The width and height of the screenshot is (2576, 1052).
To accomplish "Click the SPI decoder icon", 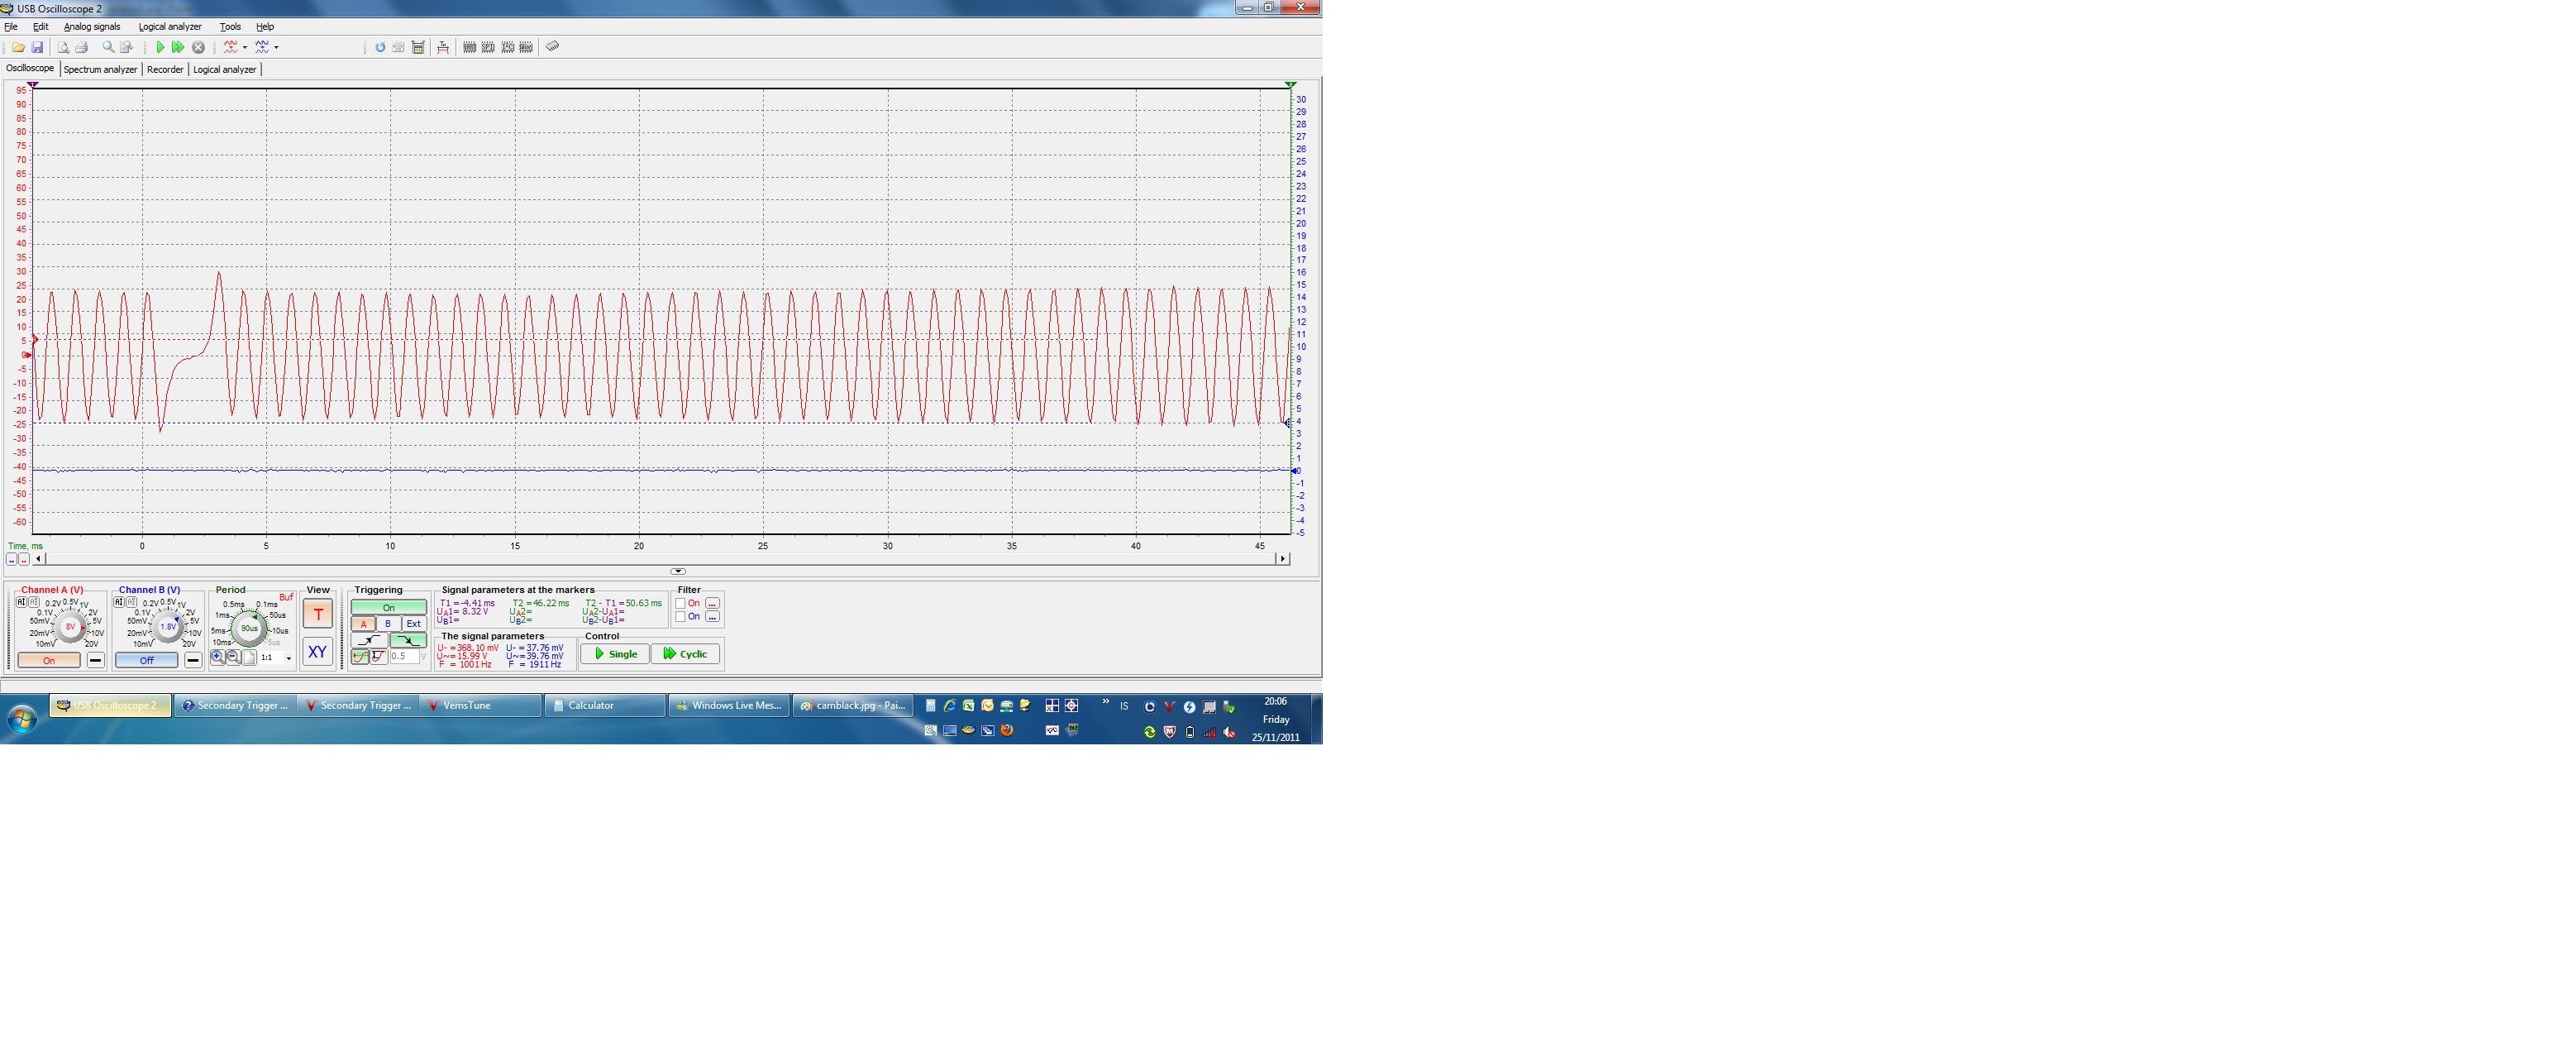I will click(x=488, y=47).
